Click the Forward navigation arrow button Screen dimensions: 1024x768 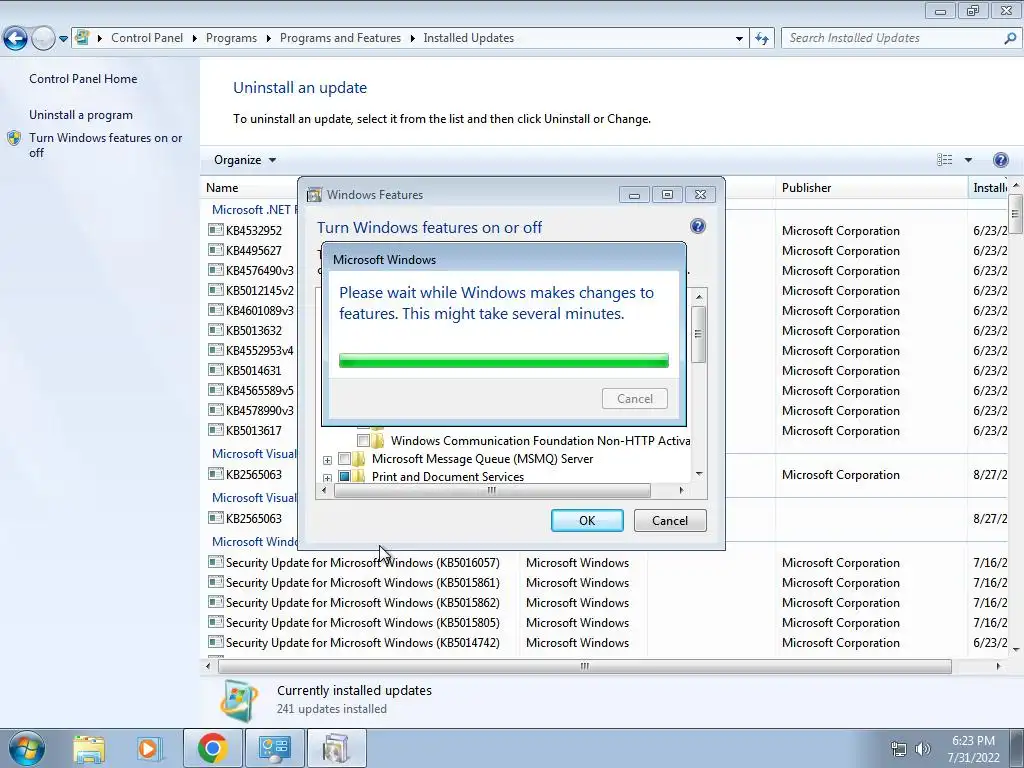(x=43, y=39)
